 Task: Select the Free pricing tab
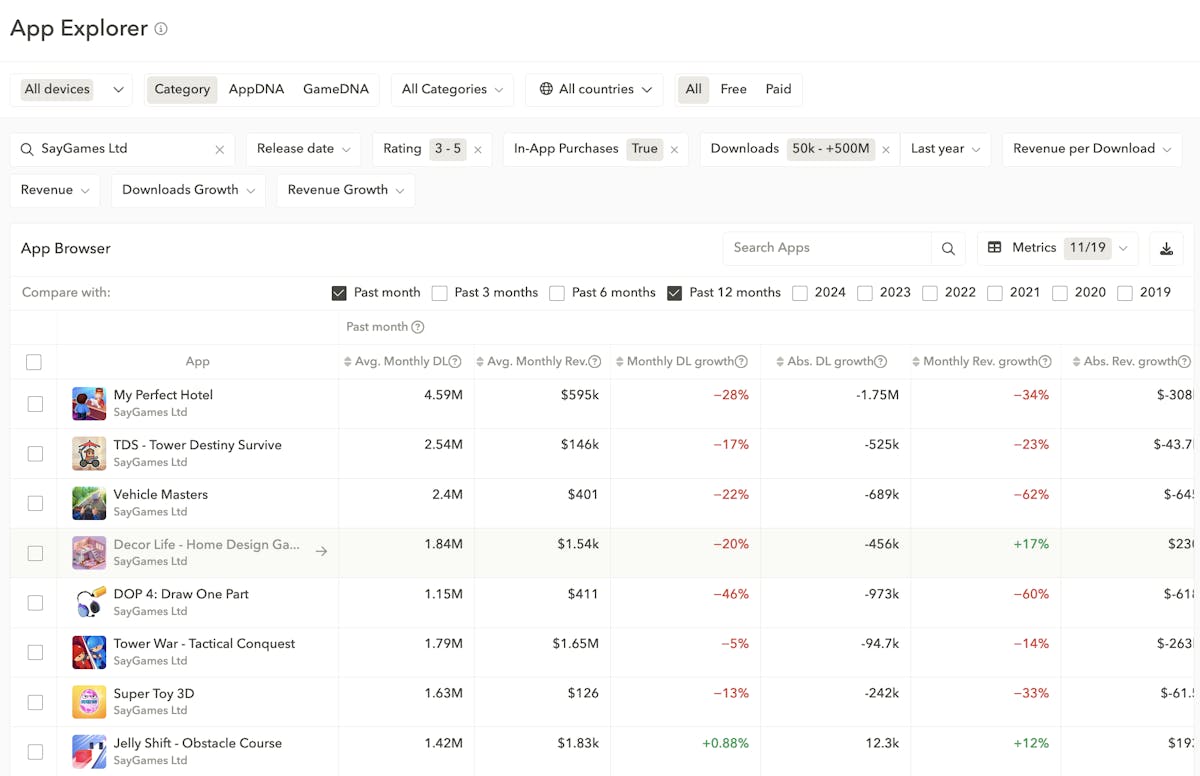[x=734, y=89]
